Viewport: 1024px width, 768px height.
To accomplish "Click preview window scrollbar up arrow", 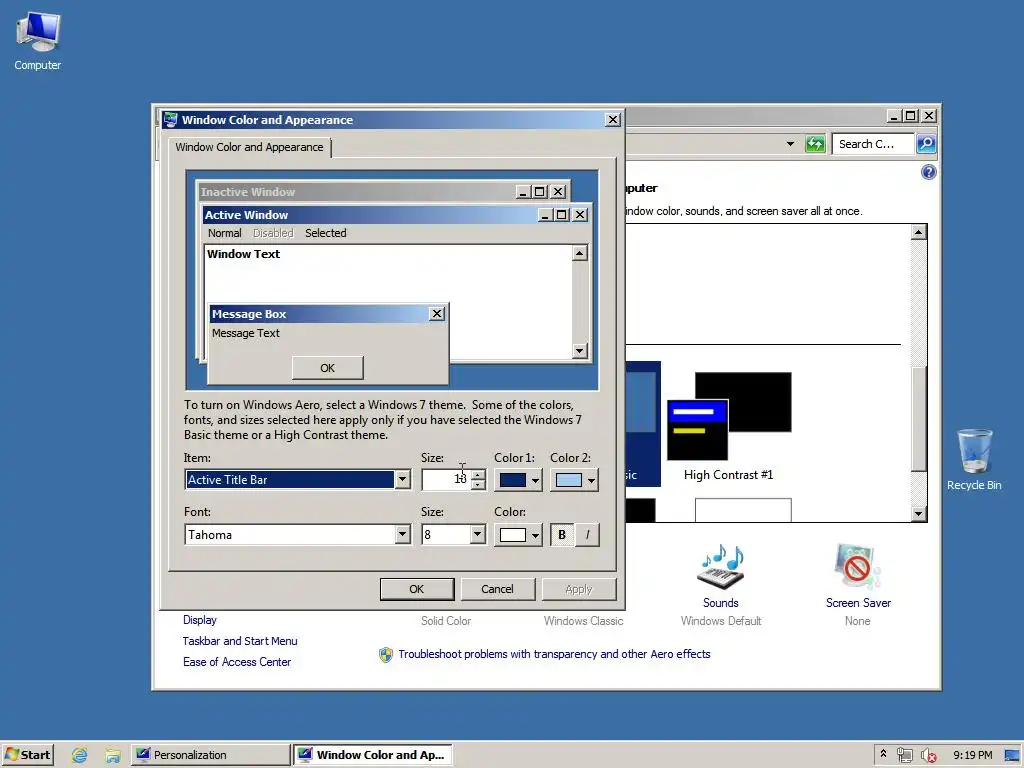I will tap(579, 253).
